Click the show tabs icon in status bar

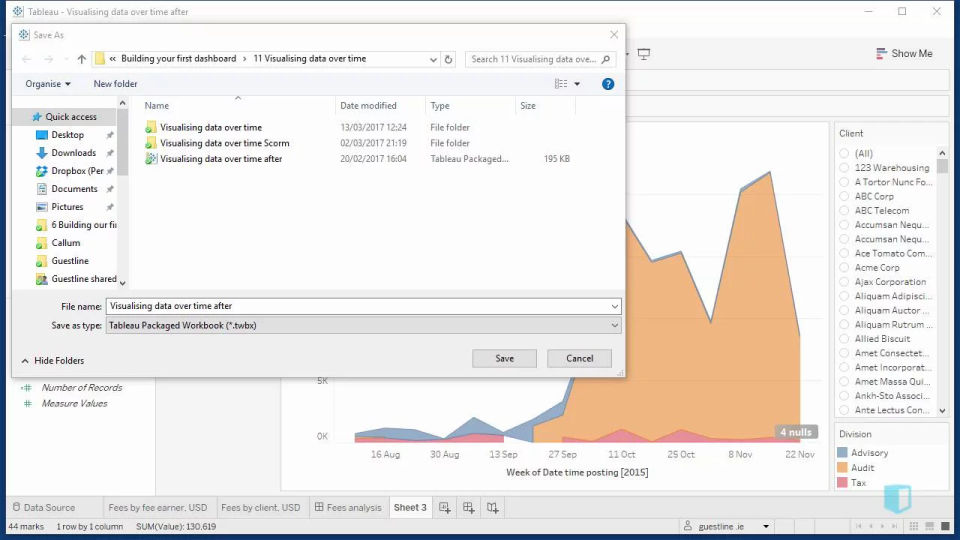[x=945, y=527]
